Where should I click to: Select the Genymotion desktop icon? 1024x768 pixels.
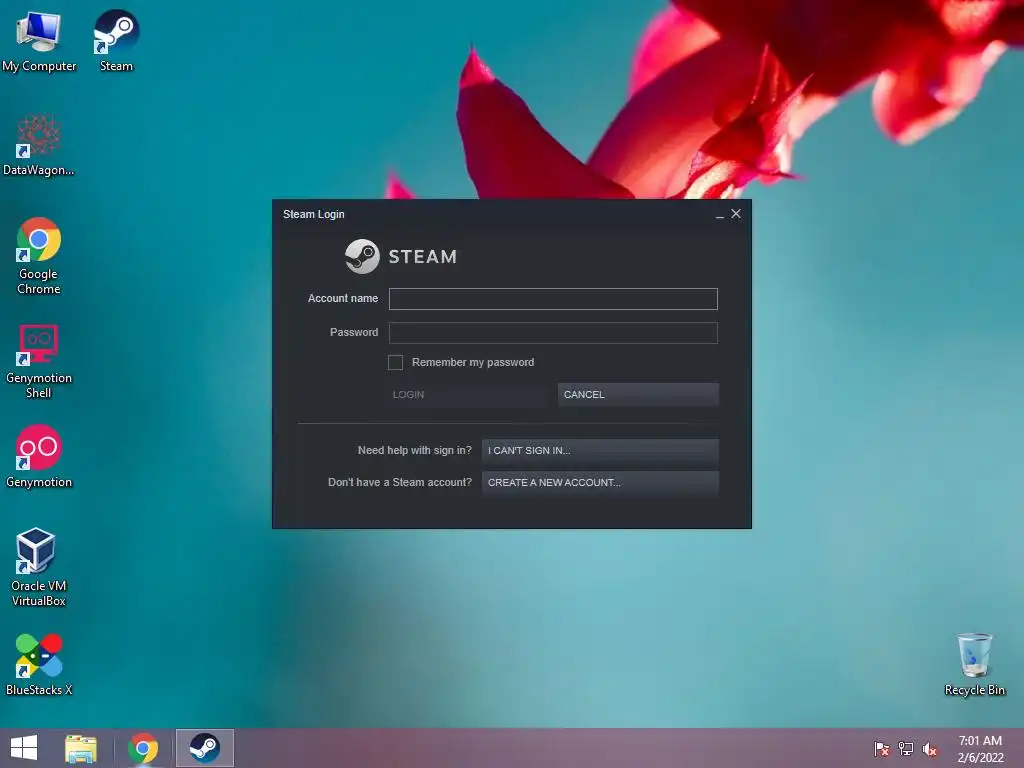tap(39, 457)
